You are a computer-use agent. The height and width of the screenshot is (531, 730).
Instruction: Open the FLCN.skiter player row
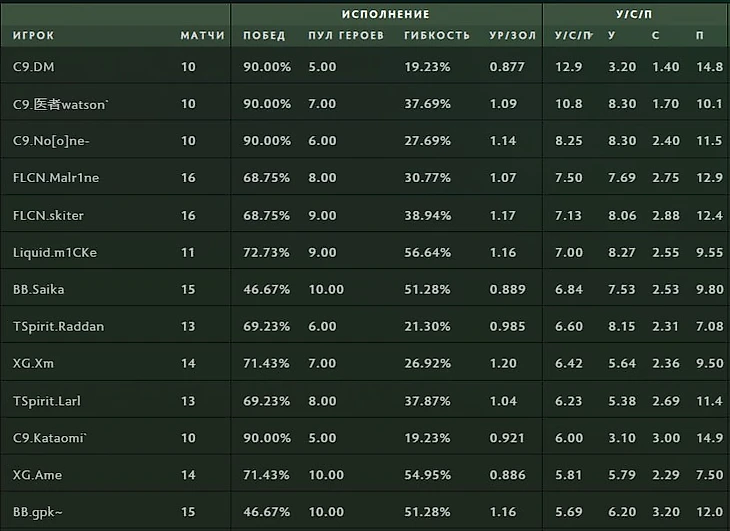(x=365, y=215)
